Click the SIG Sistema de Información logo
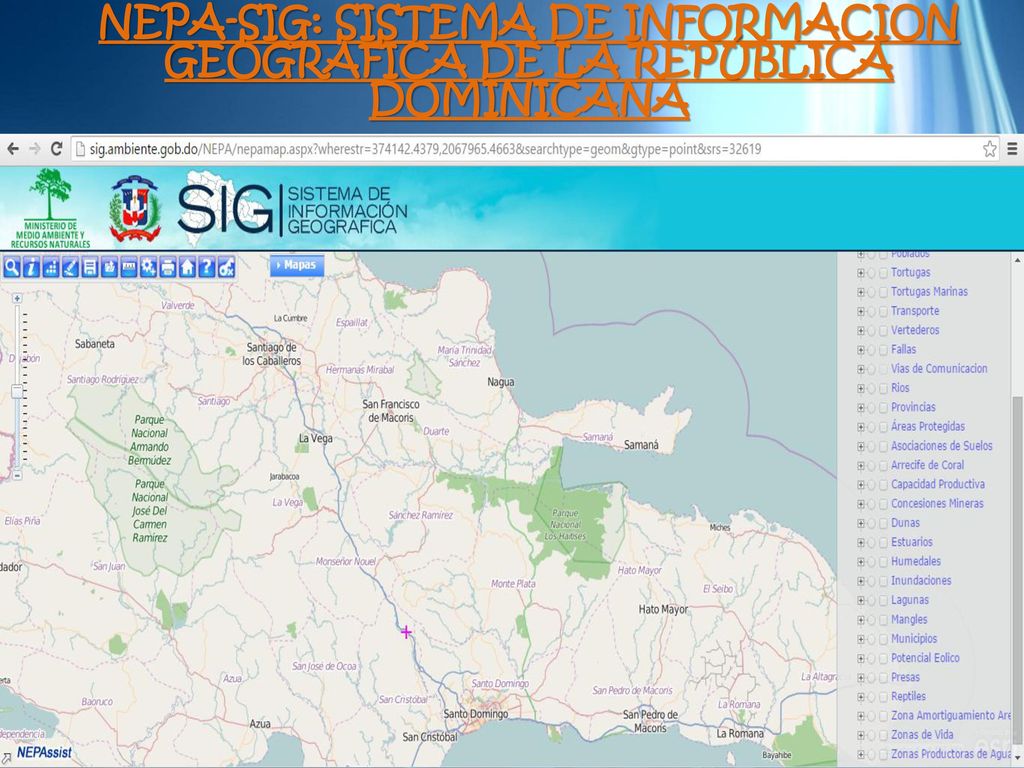 (293, 209)
